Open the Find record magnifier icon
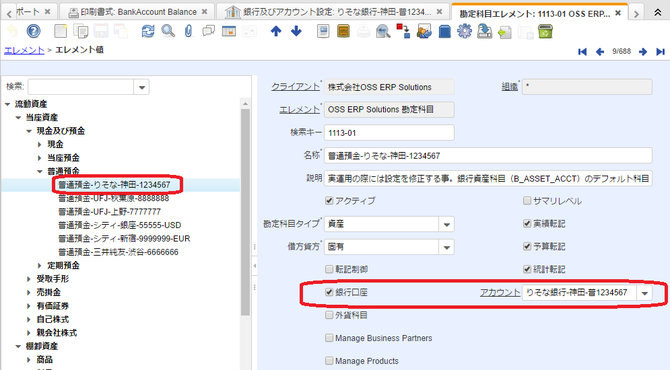The image size is (670, 370). click(168, 31)
